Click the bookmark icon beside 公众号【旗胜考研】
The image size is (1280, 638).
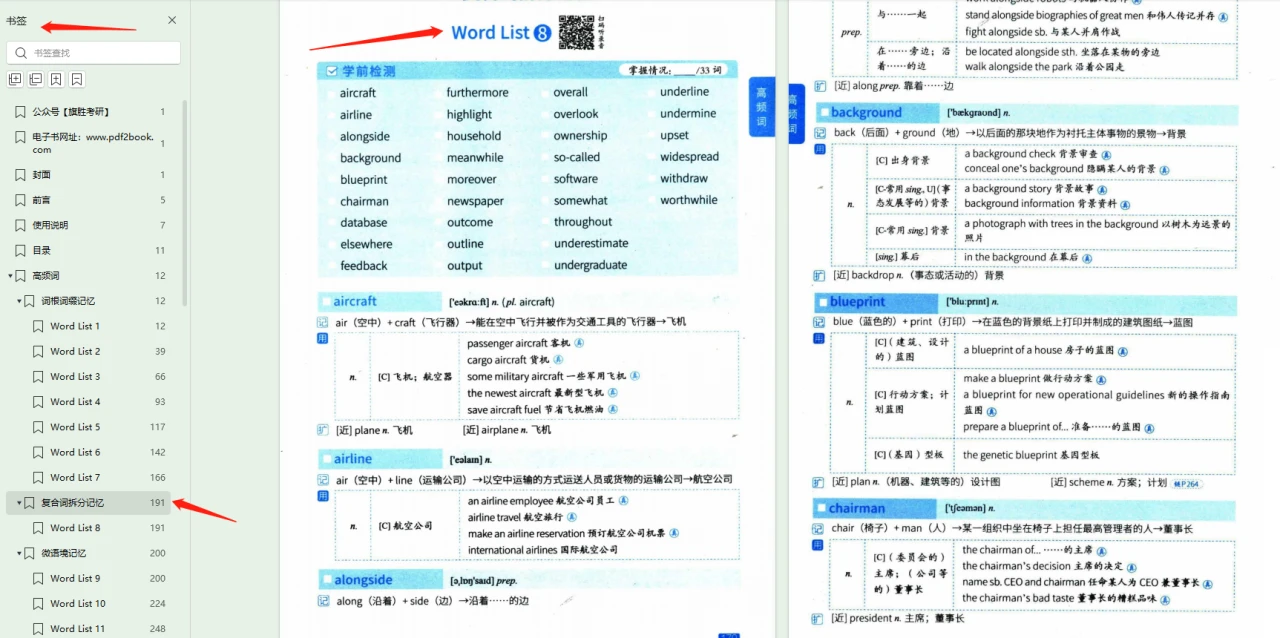pos(21,112)
